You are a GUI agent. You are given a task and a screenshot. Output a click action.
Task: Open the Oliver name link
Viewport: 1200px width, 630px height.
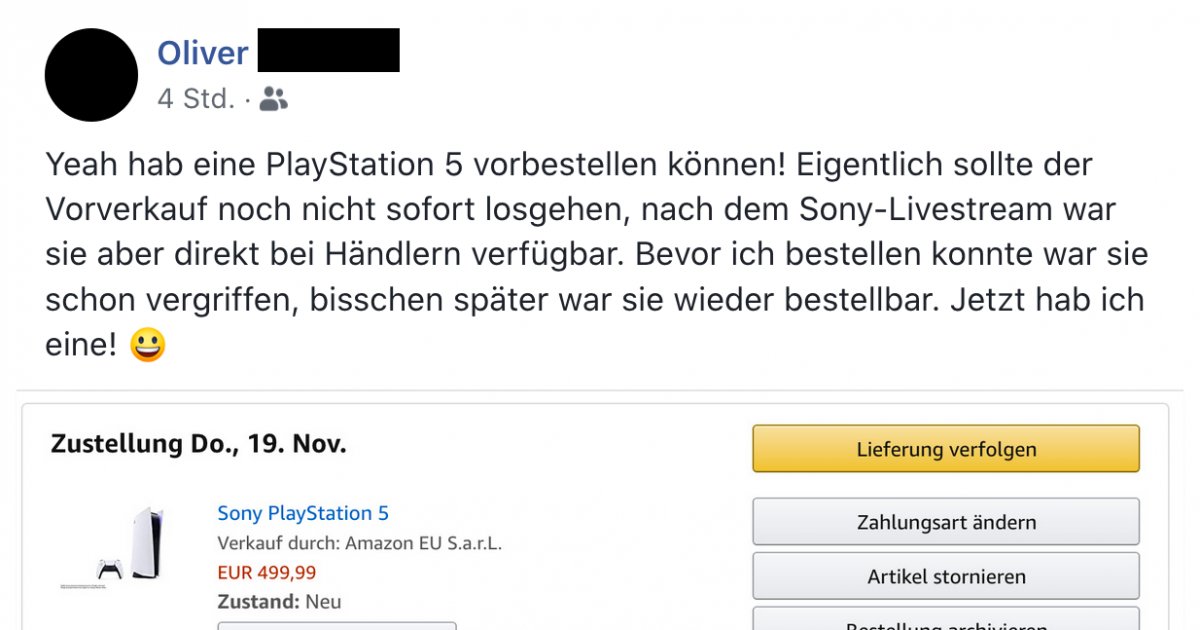pos(202,52)
